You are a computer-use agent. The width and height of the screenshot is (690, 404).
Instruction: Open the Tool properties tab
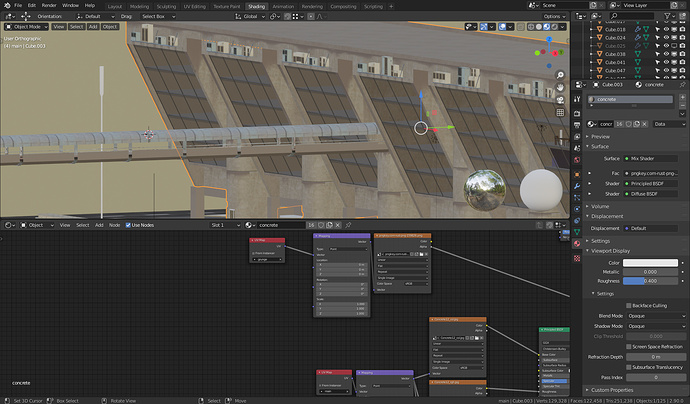tap(577, 99)
